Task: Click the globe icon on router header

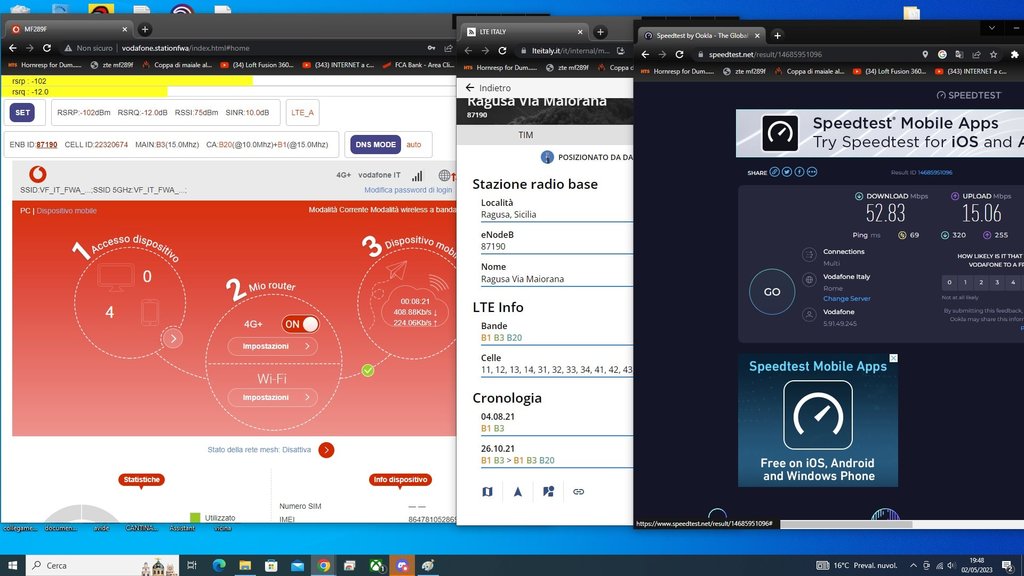Action: pos(444,175)
